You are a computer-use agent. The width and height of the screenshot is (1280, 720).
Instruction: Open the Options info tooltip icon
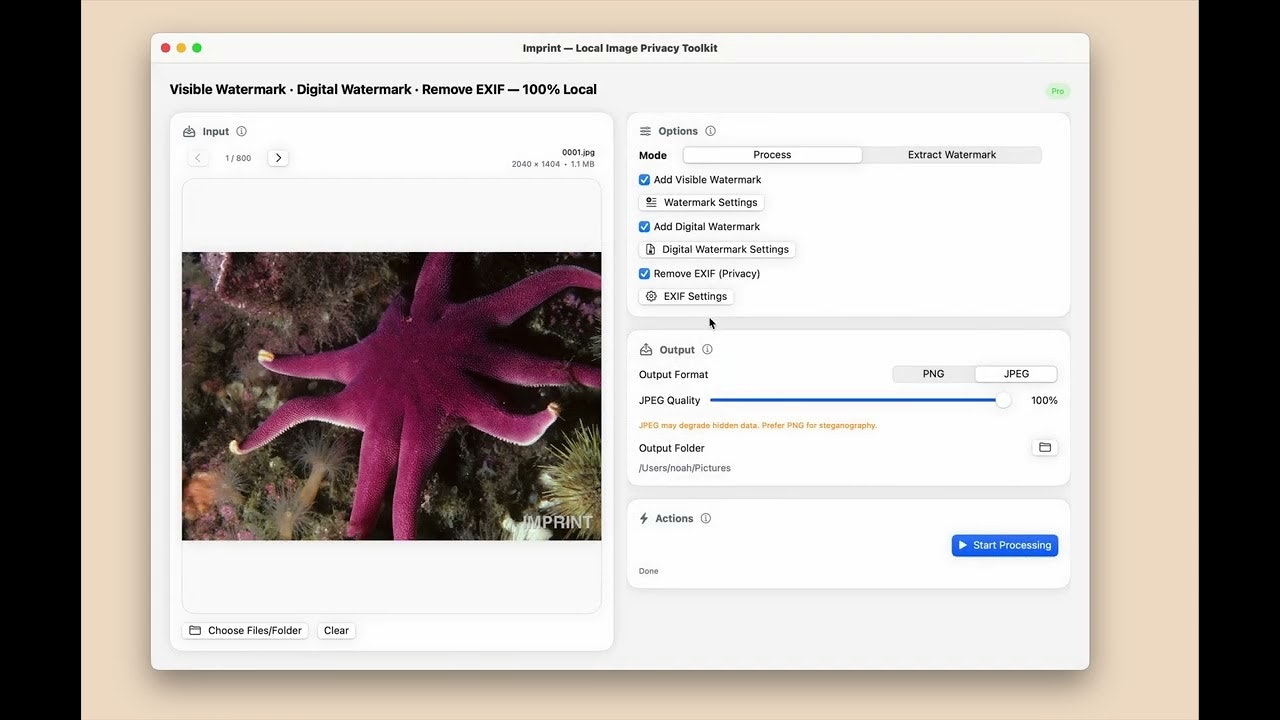(x=710, y=131)
